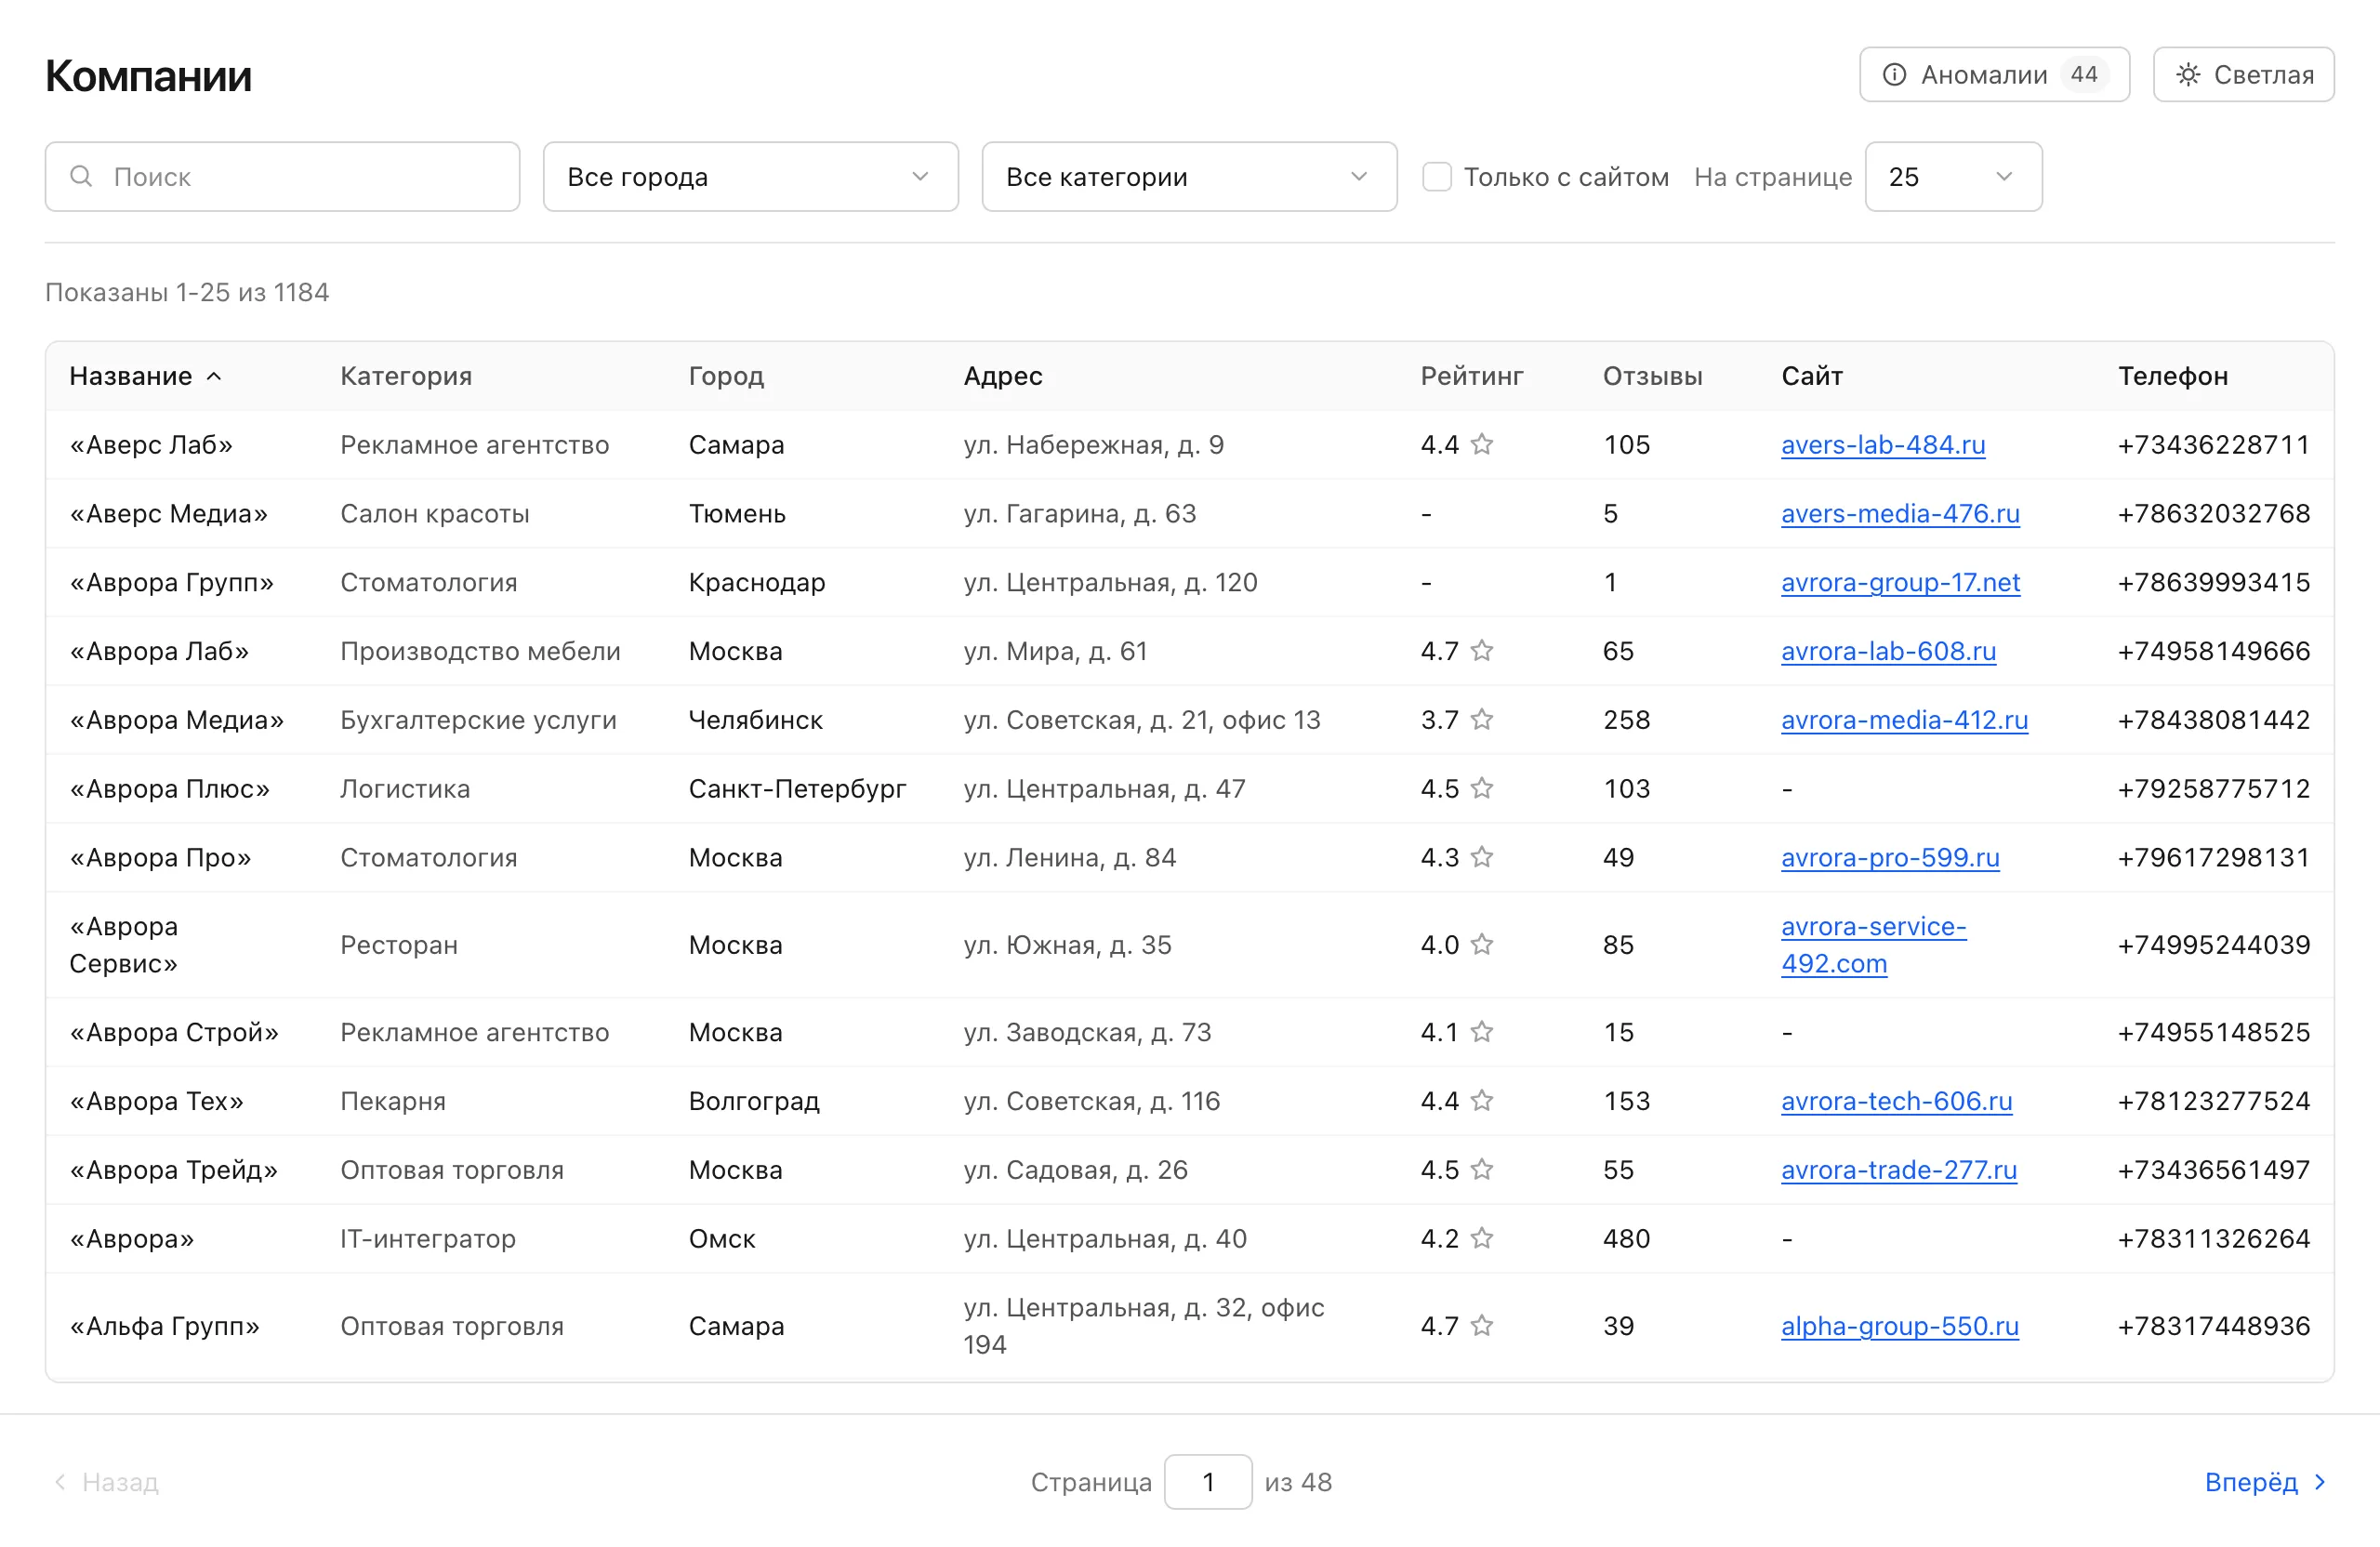This screenshot has height=1547, width=2380.
Task: Open the per-page dropdown showing 25
Action: coord(1953,177)
